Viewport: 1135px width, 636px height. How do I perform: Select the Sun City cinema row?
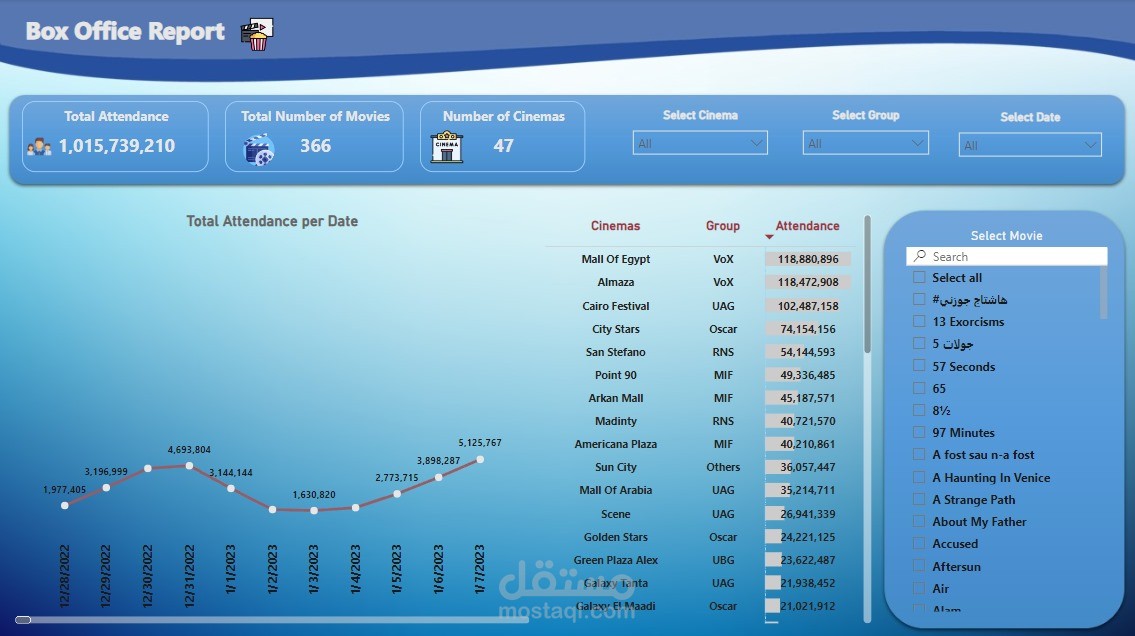coord(699,467)
